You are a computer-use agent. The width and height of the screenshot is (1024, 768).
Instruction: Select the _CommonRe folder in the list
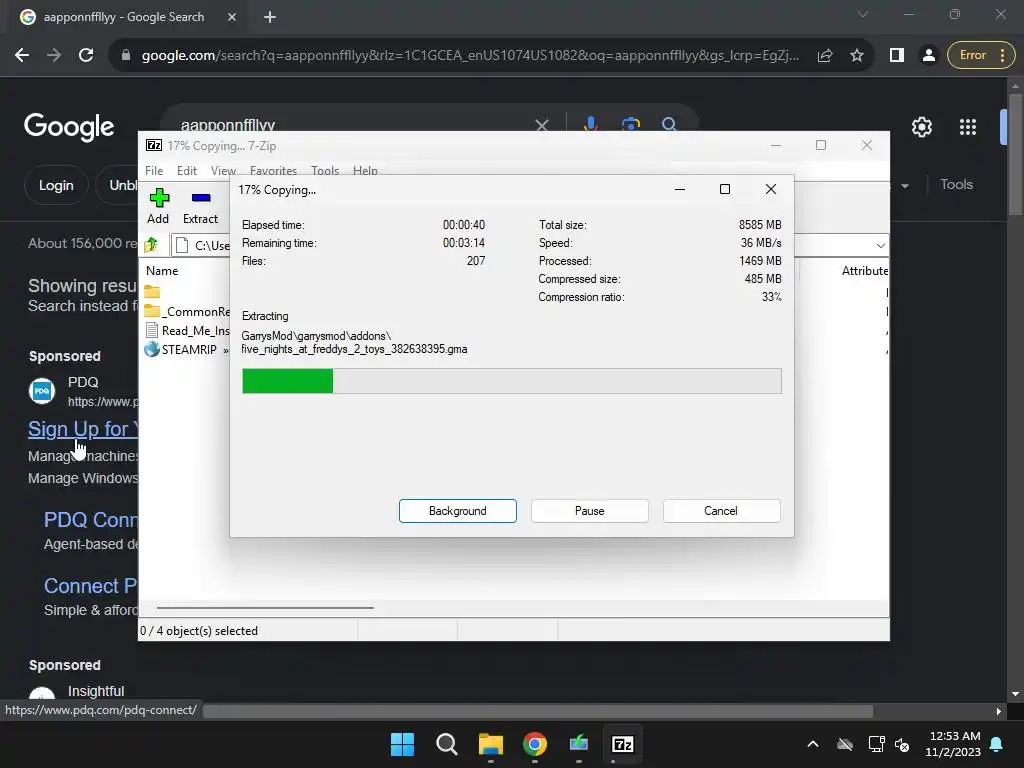(187, 311)
